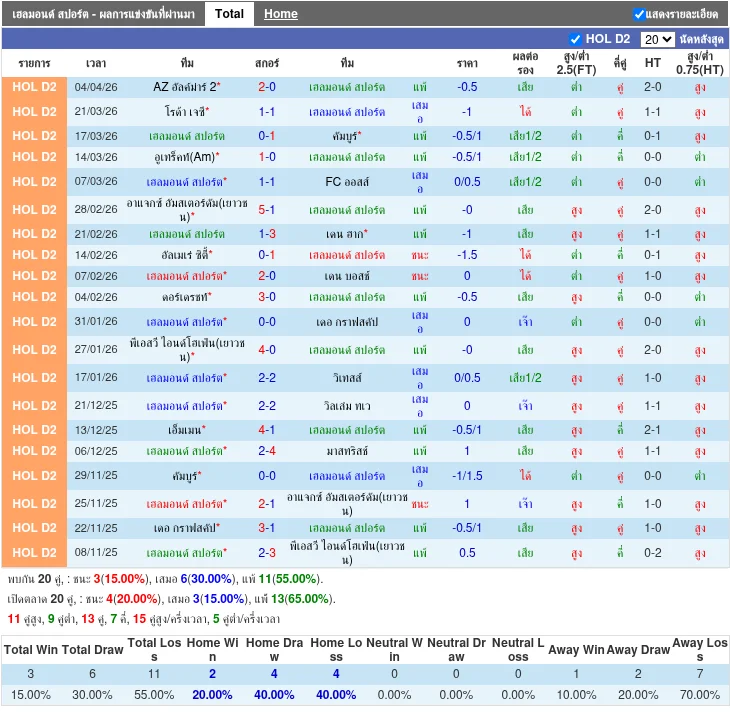Viewport: 730px width, 712px height.
Task: Click the โรด้า เจซี team link
Action: pyautogui.click(x=185, y=111)
